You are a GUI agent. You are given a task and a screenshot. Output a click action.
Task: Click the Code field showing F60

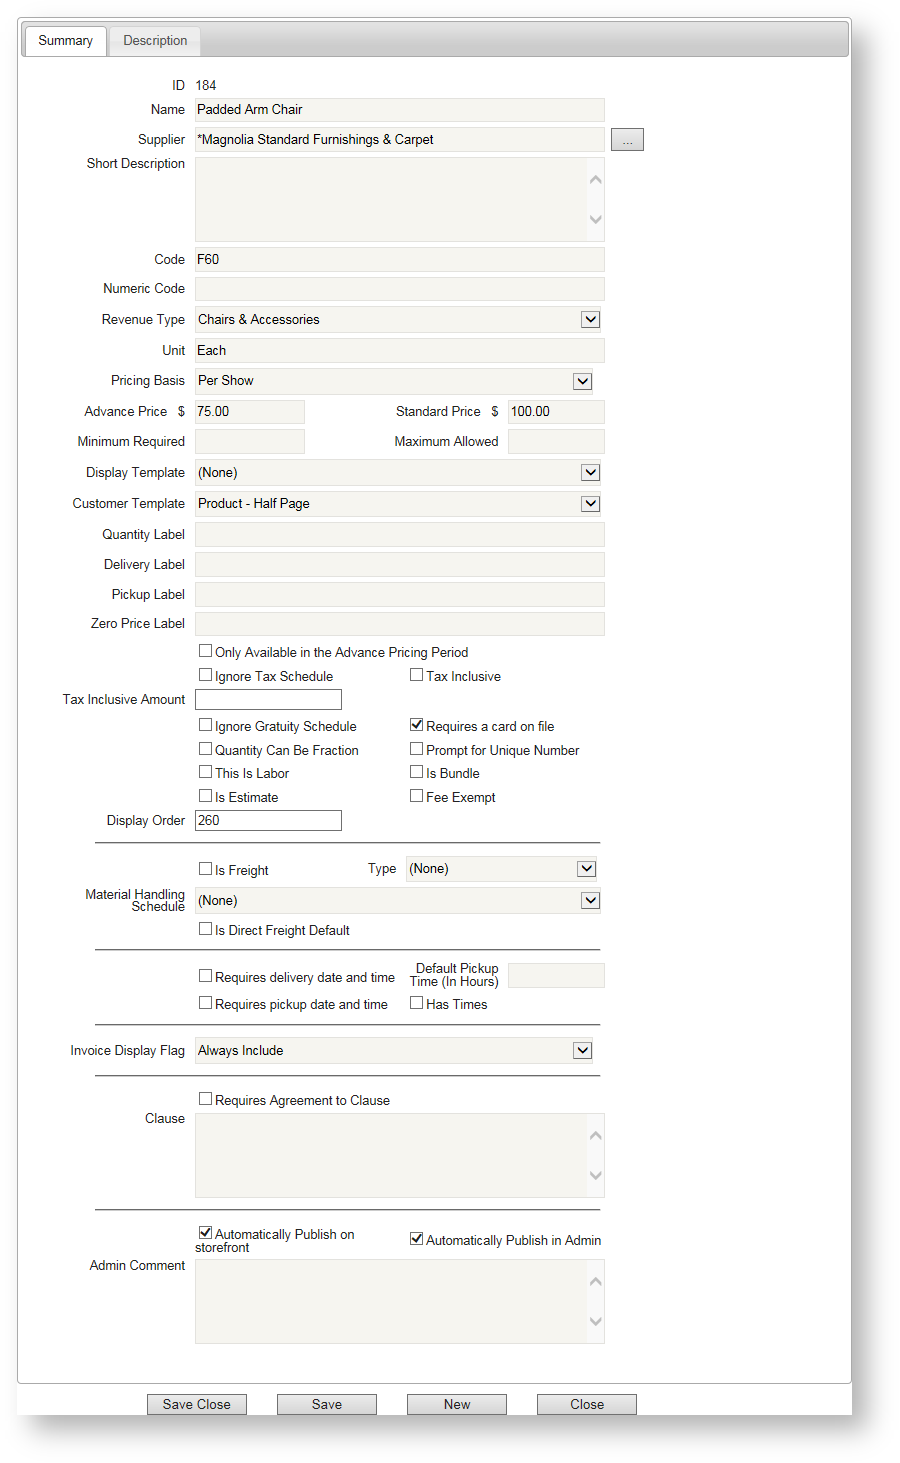(x=400, y=260)
